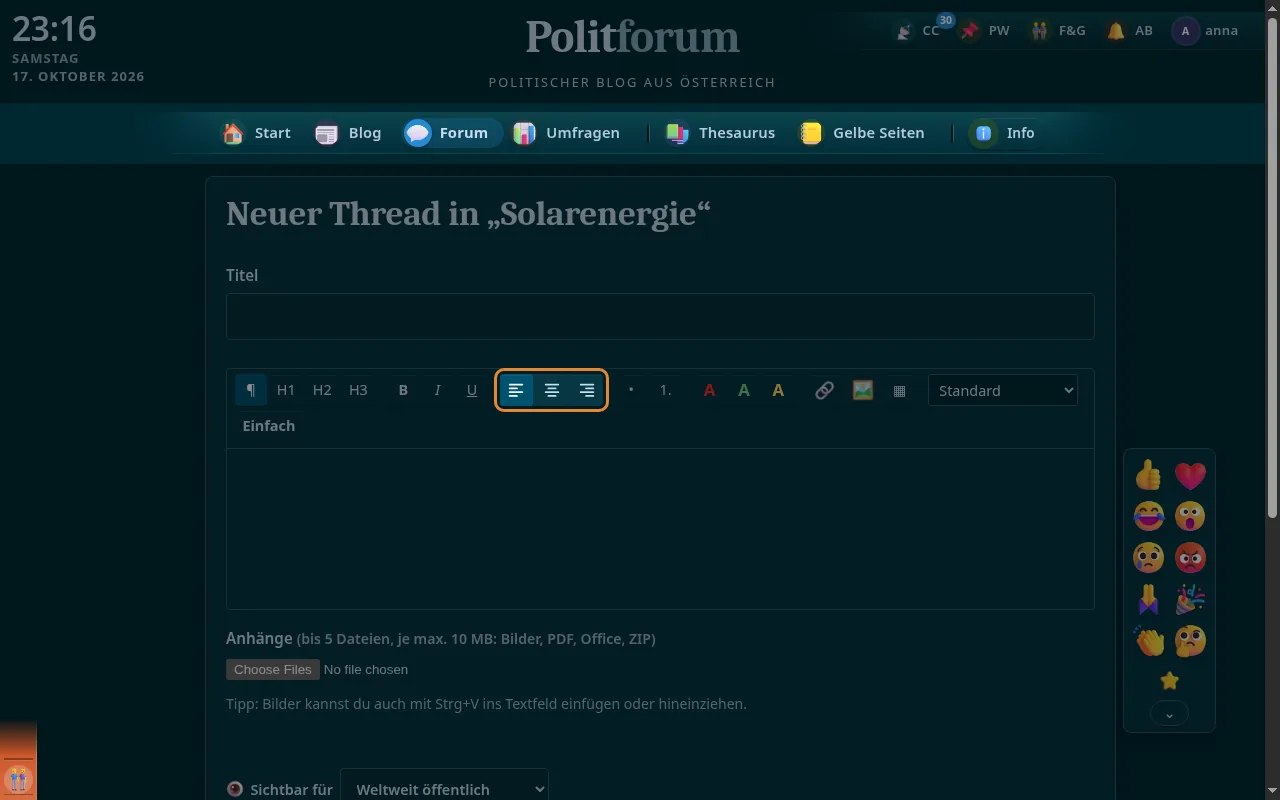Open the Thesaurus menu item
The height and width of the screenshot is (800, 1280).
721,133
